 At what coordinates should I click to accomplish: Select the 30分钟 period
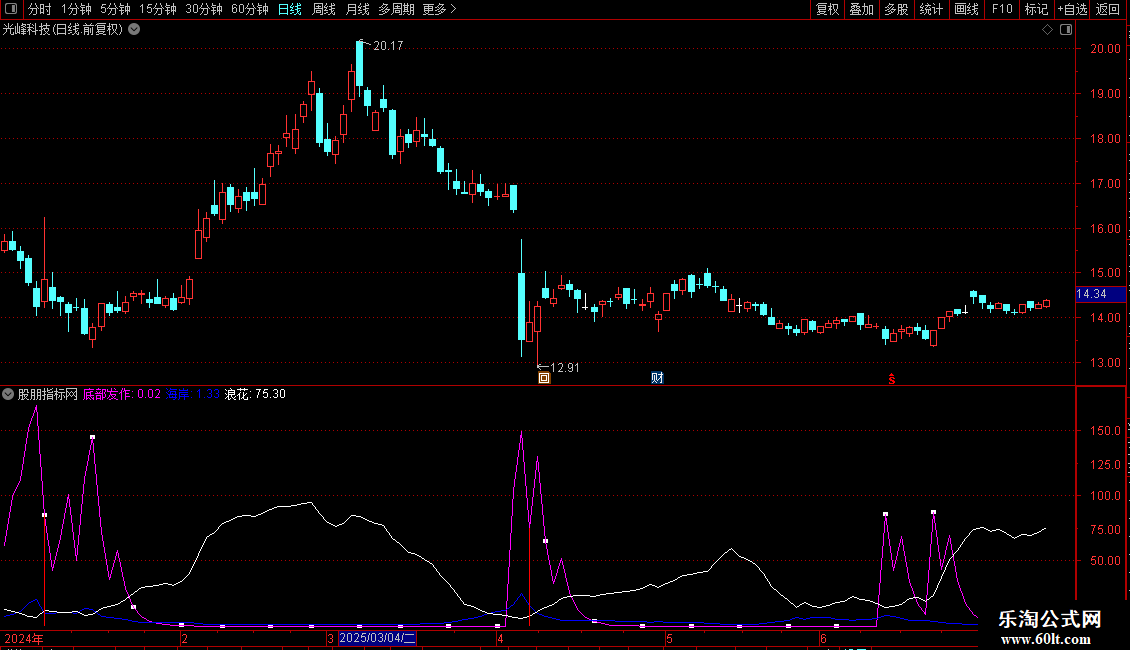(x=204, y=9)
